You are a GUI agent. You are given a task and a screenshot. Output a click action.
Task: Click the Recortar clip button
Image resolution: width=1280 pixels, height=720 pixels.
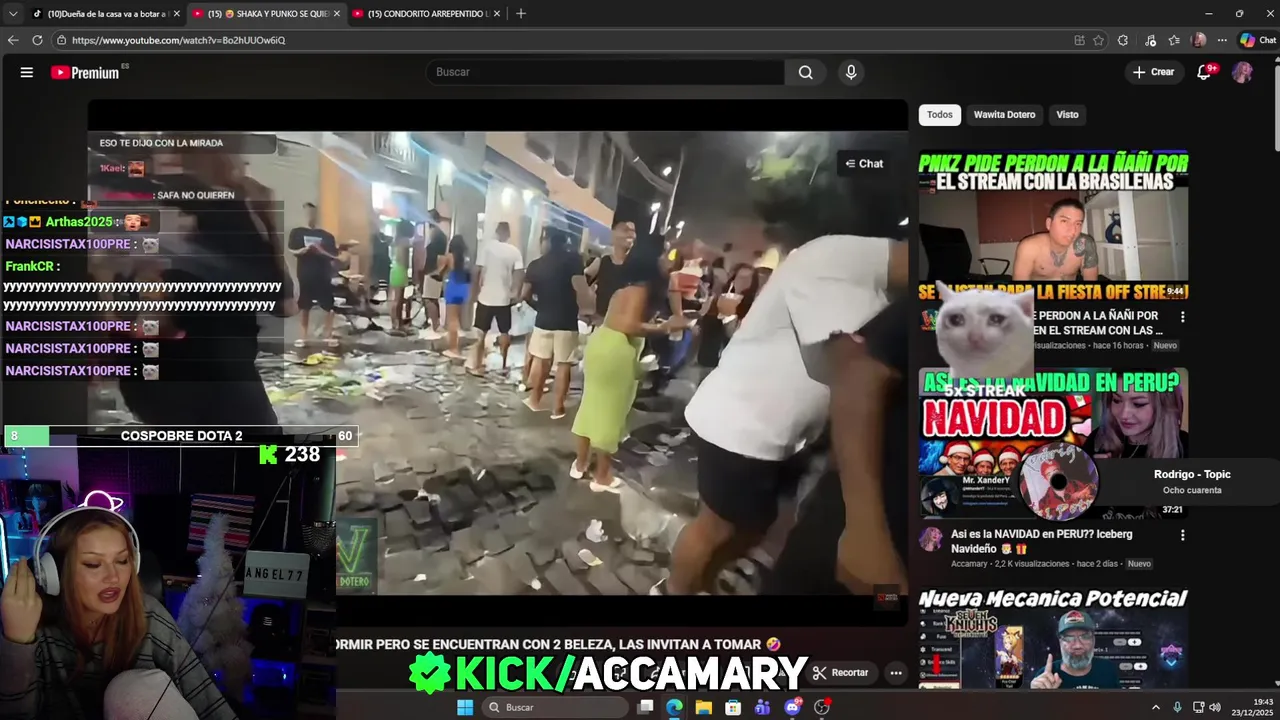pyautogui.click(x=840, y=673)
